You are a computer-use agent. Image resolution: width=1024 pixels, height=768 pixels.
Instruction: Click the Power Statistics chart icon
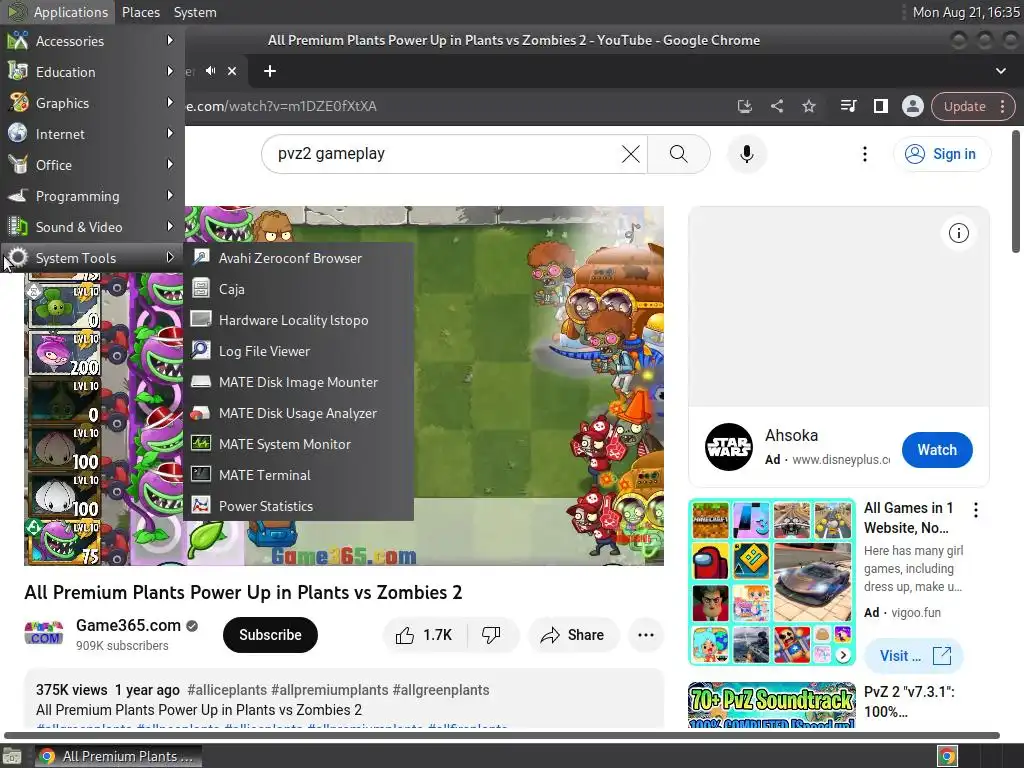[x=200, y=505]
